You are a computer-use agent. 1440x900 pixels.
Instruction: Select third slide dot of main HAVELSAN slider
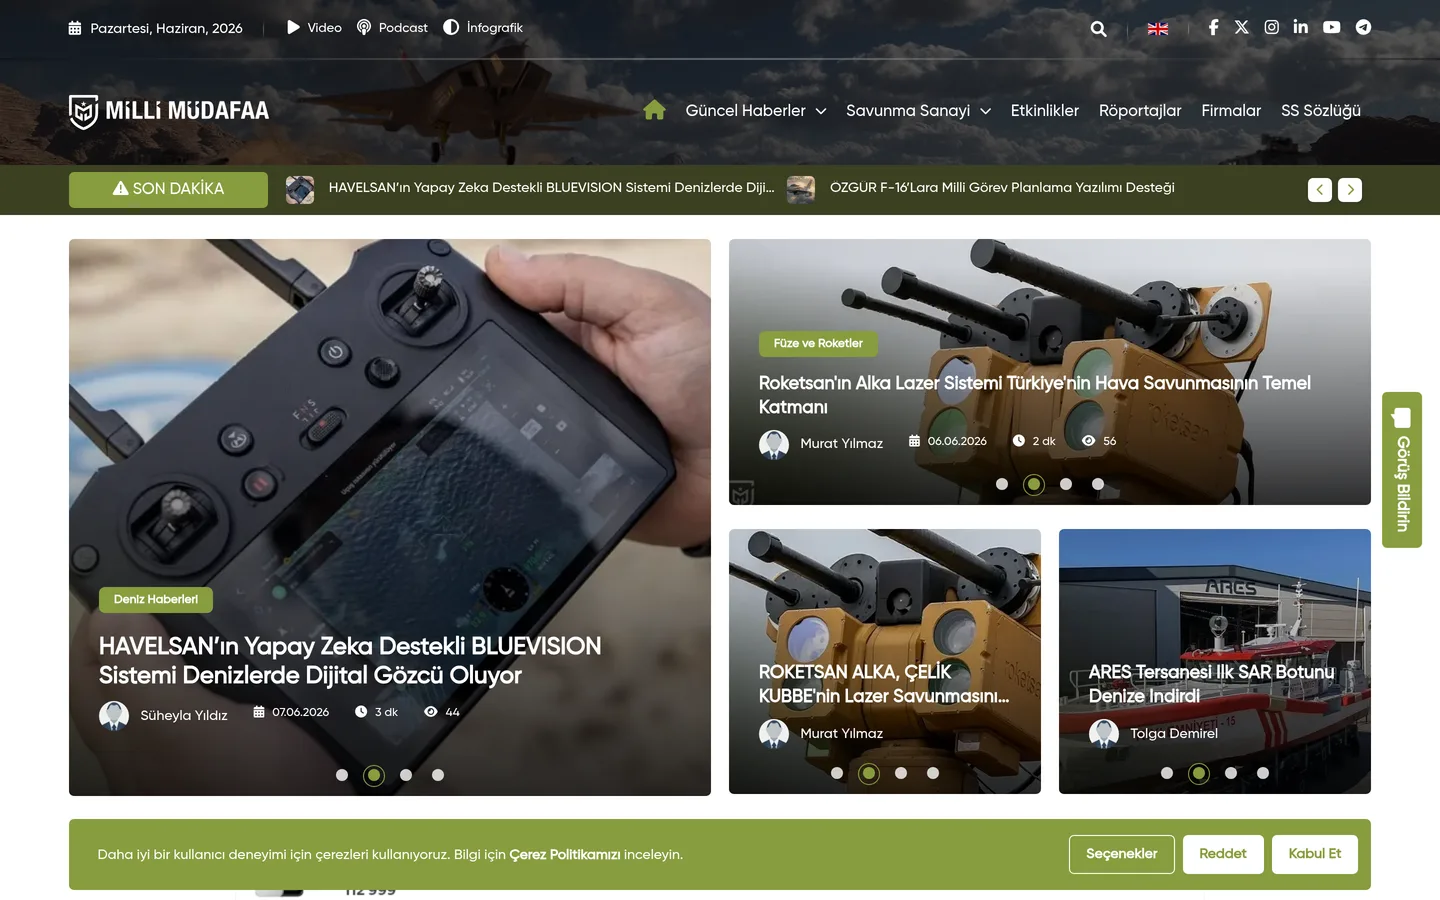[406, 775]
